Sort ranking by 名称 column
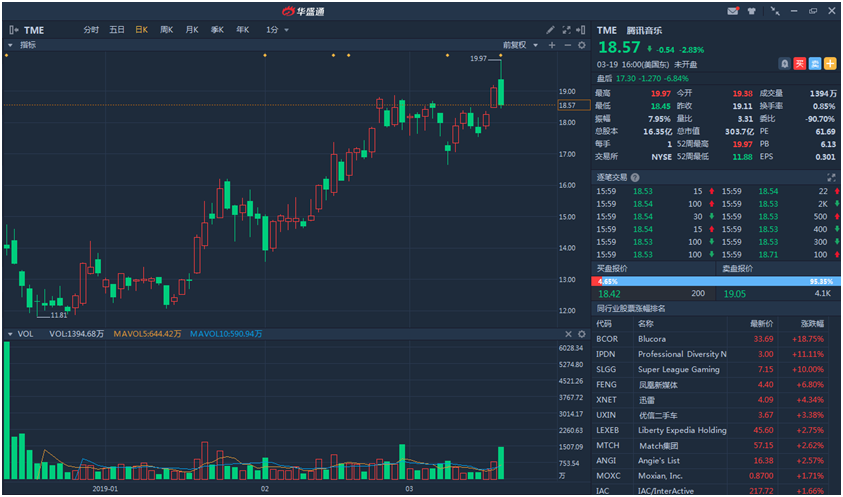The height and width of the screenshot is (497, 843). pos(646,324)
